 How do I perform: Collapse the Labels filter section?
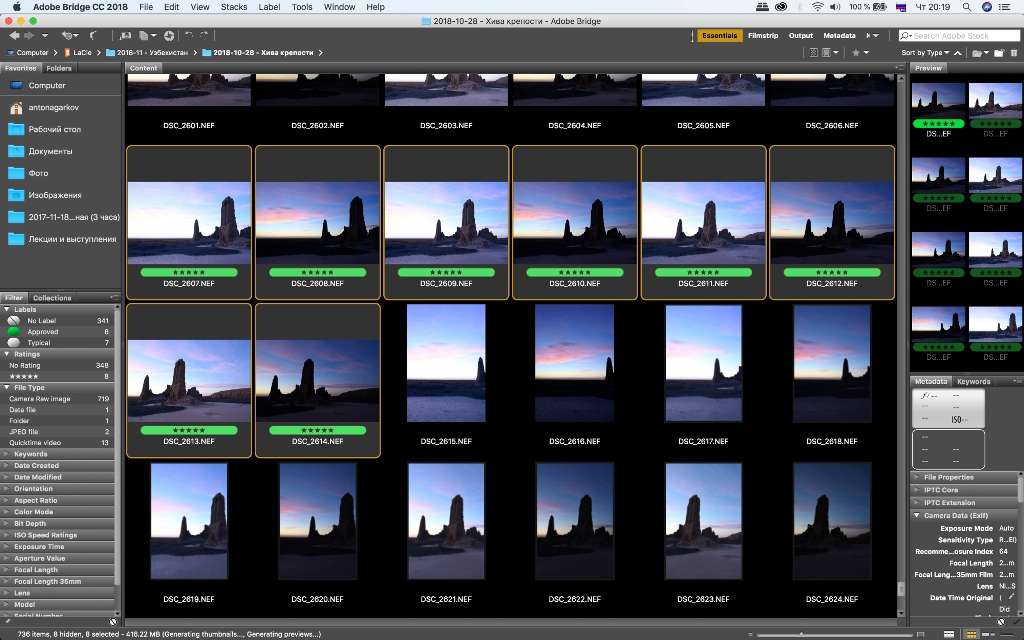pos(7,310)
